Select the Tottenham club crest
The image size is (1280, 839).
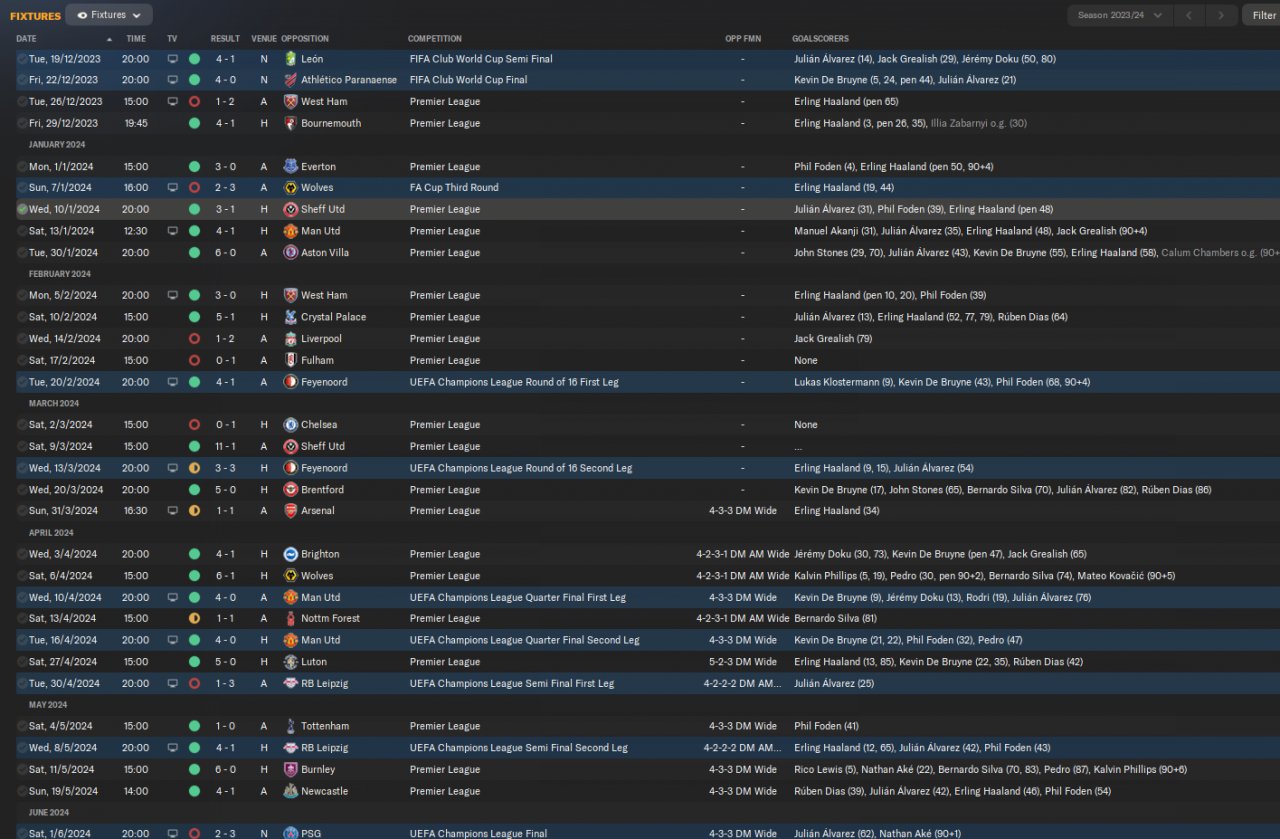(x=290, y=726)
